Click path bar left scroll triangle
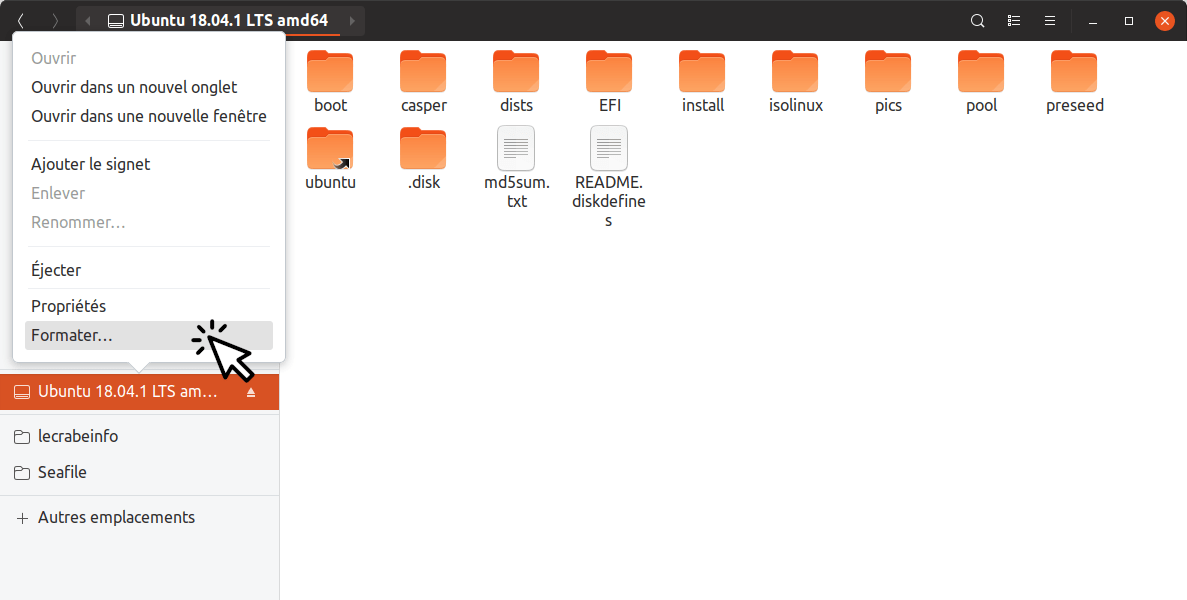This screenshot has height=600, width=1187. 88,21
